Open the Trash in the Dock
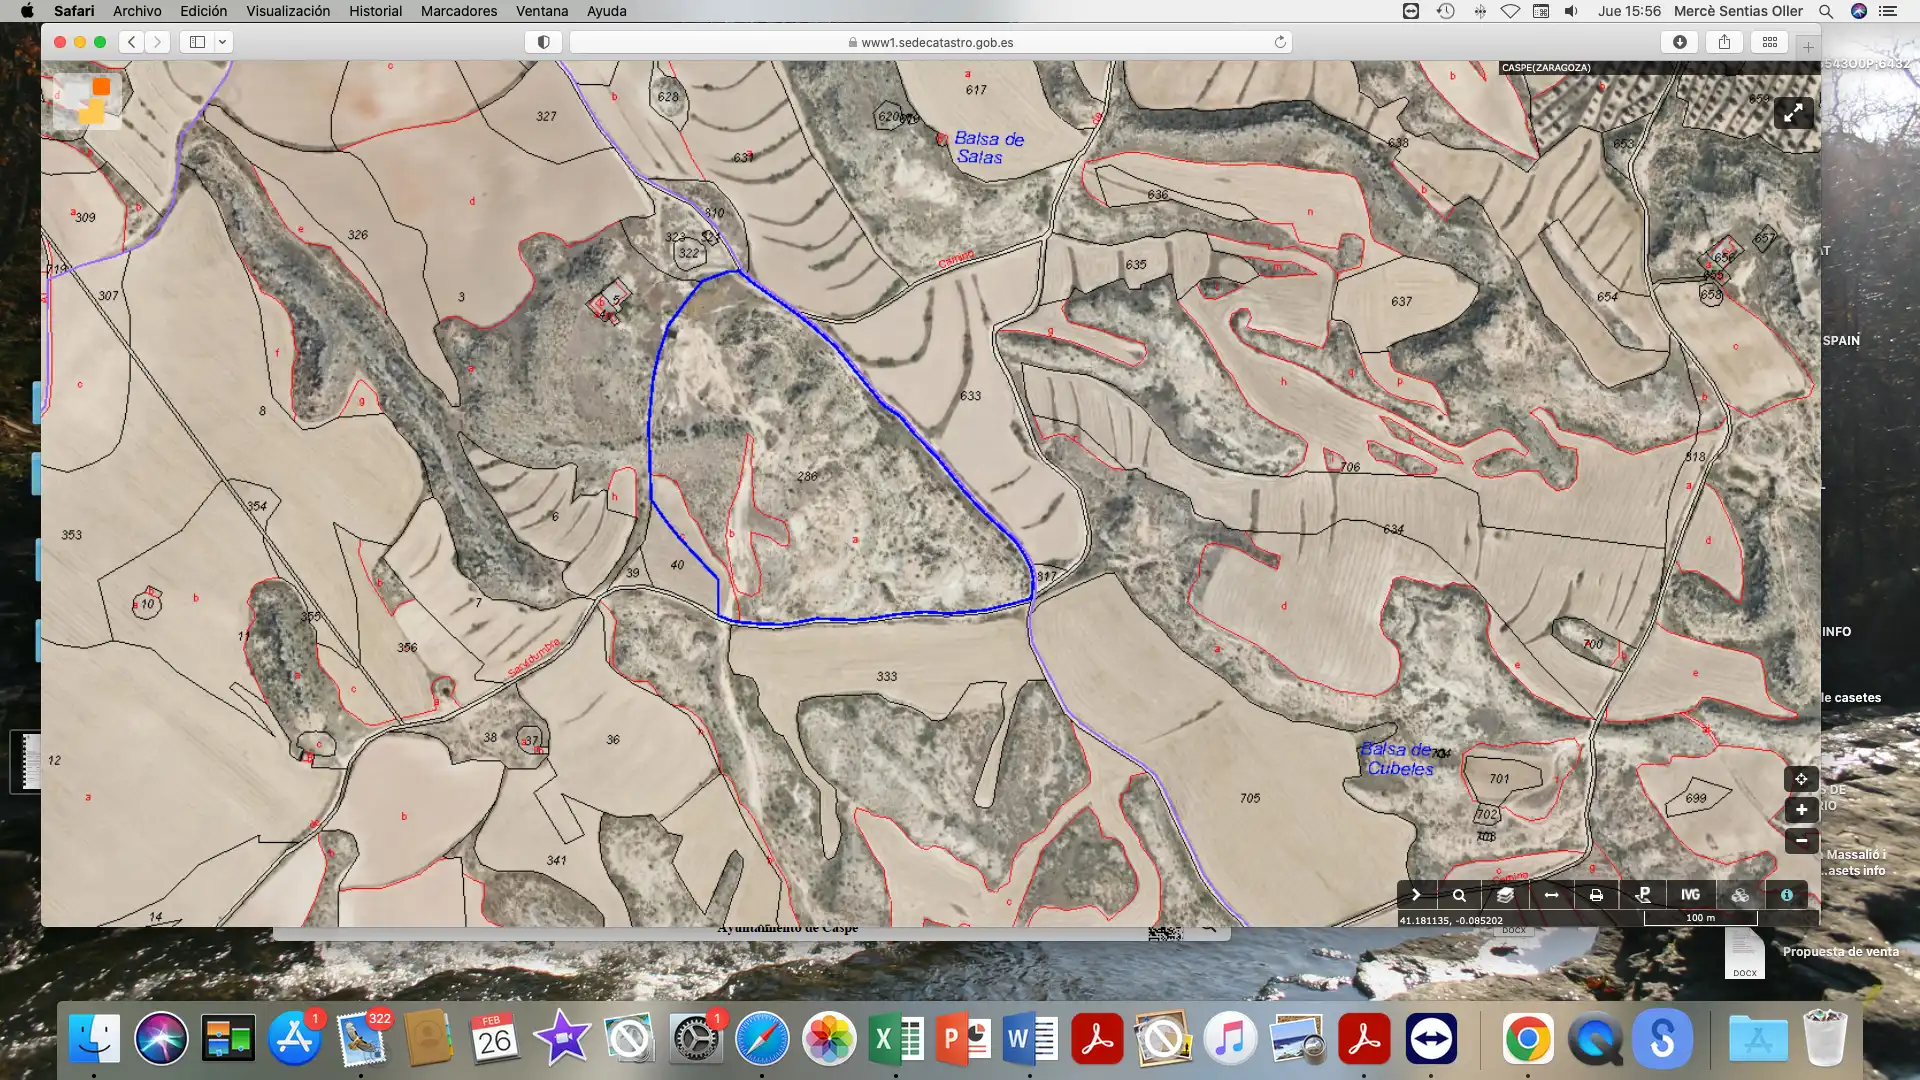 coord(1825,1039)
